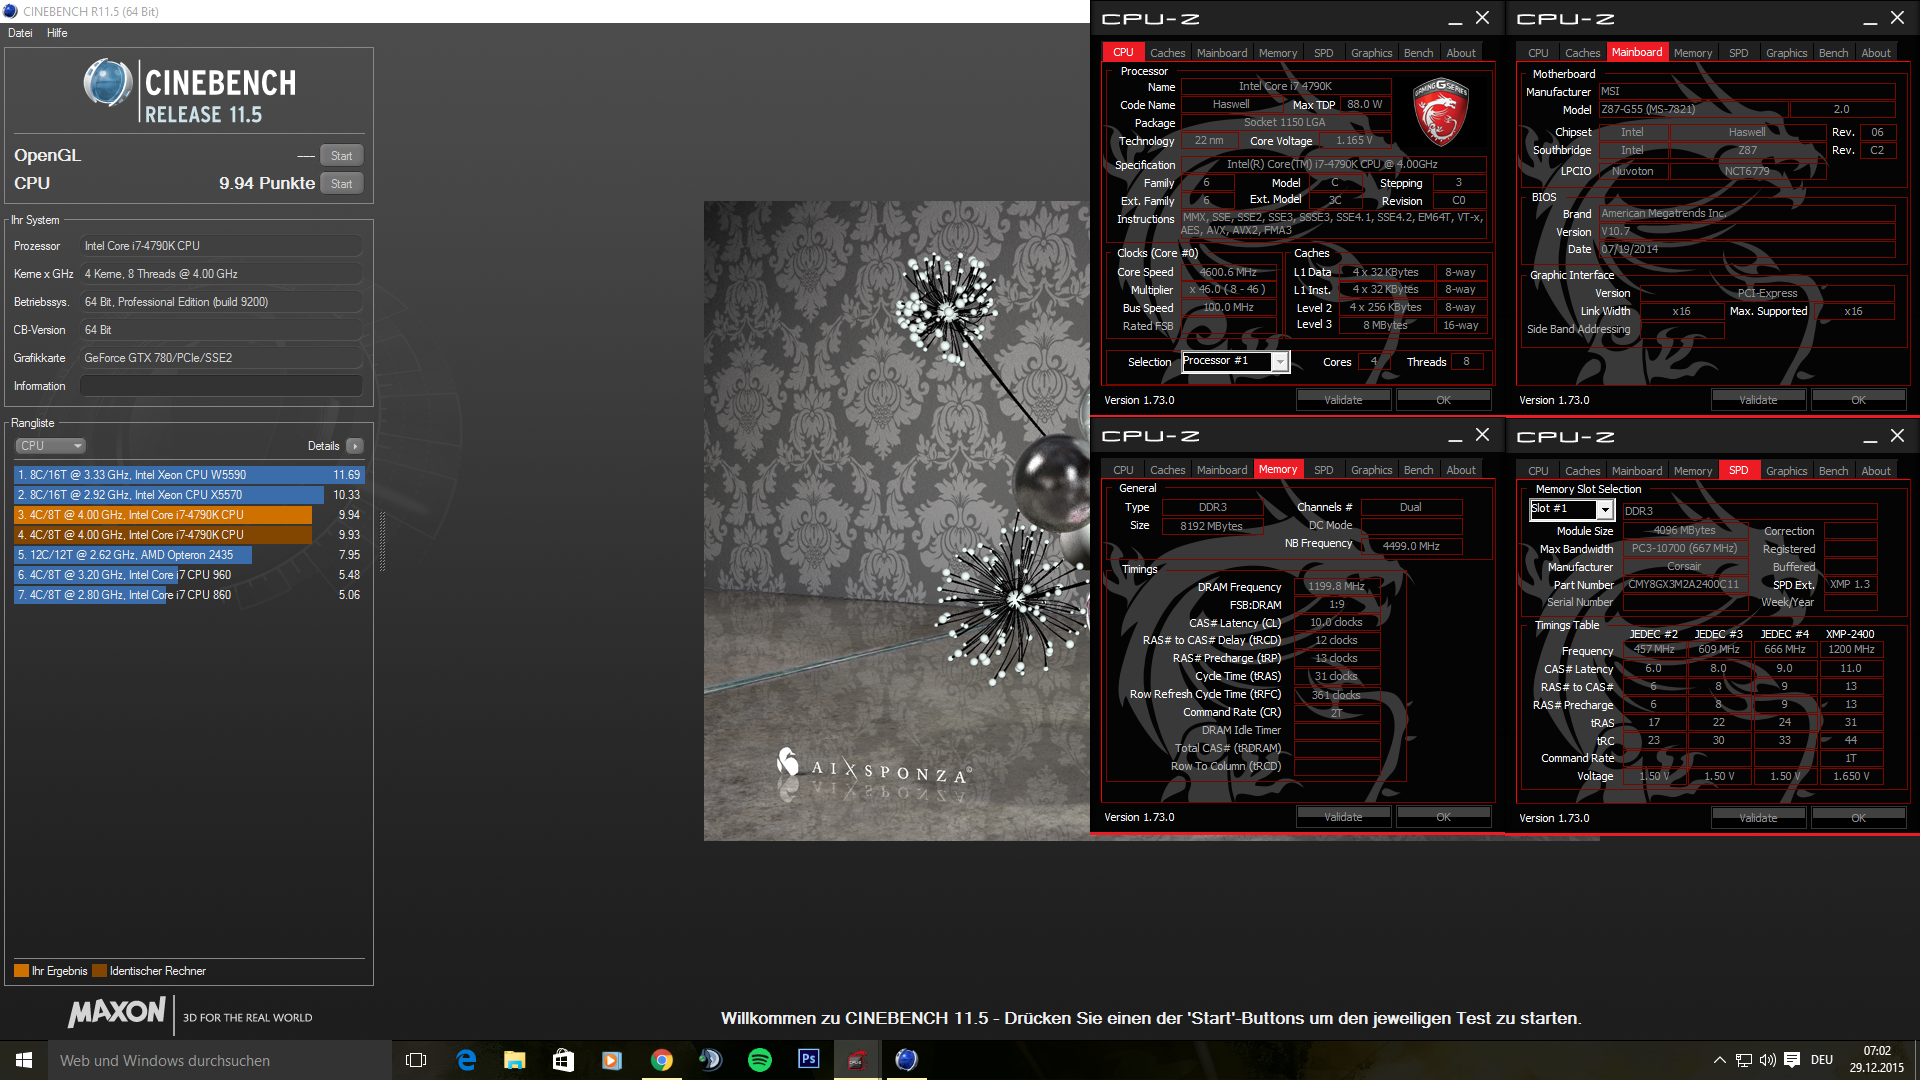Open Spotify from taskbar
This screenshot has width=1920, height=1080.
point(759,1060)
